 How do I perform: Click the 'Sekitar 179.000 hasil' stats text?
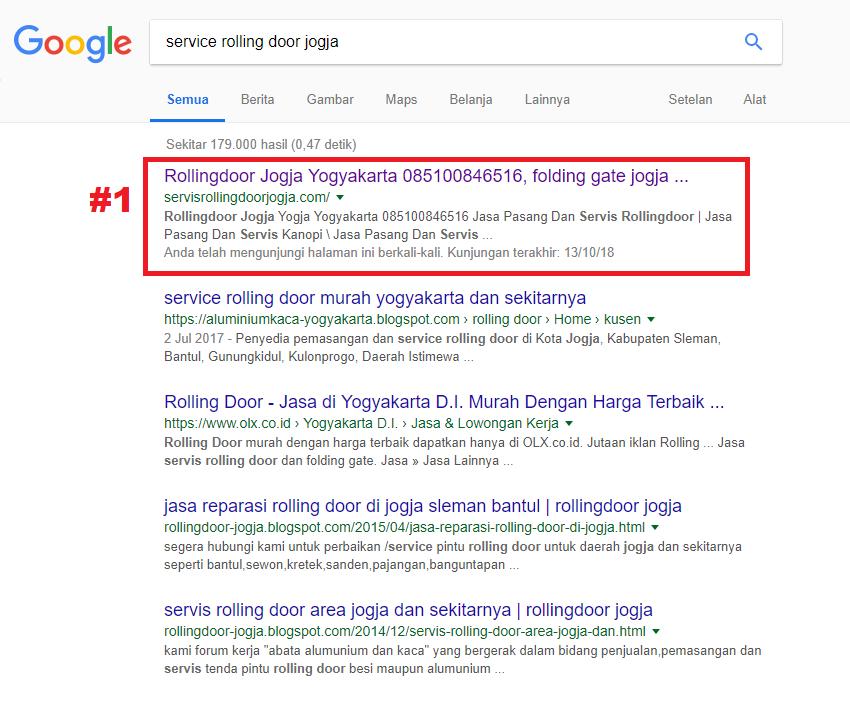click(x=261, y=145)
